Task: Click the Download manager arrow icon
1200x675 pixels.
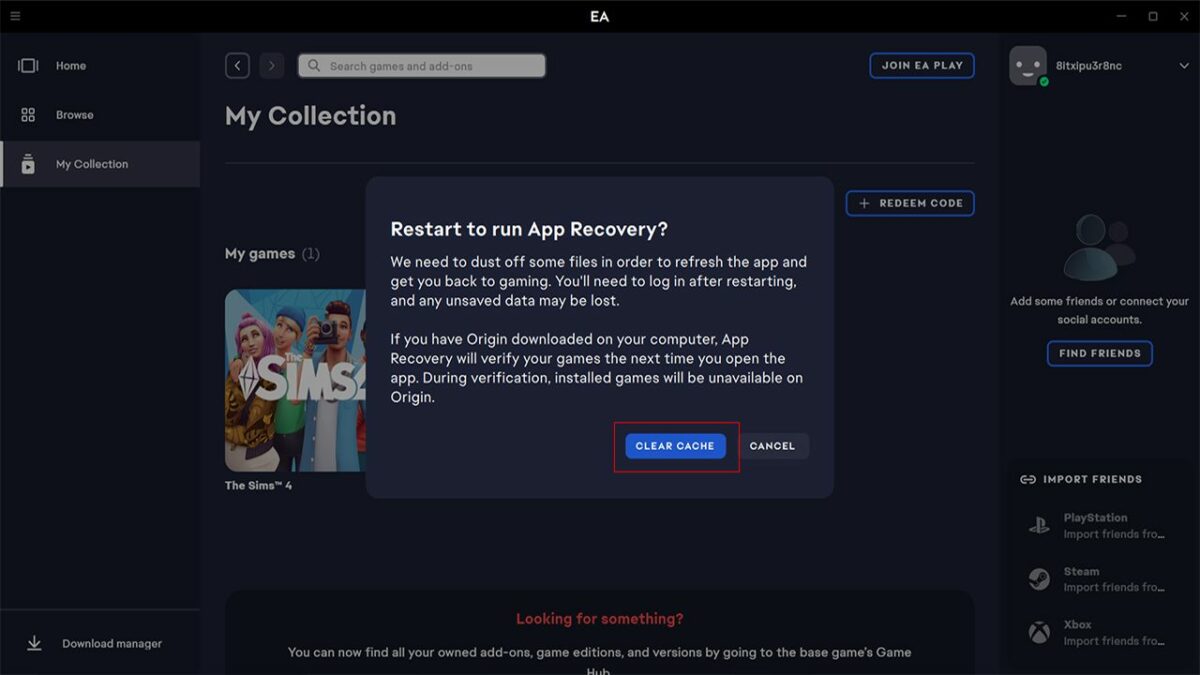Action: point(34,644)
